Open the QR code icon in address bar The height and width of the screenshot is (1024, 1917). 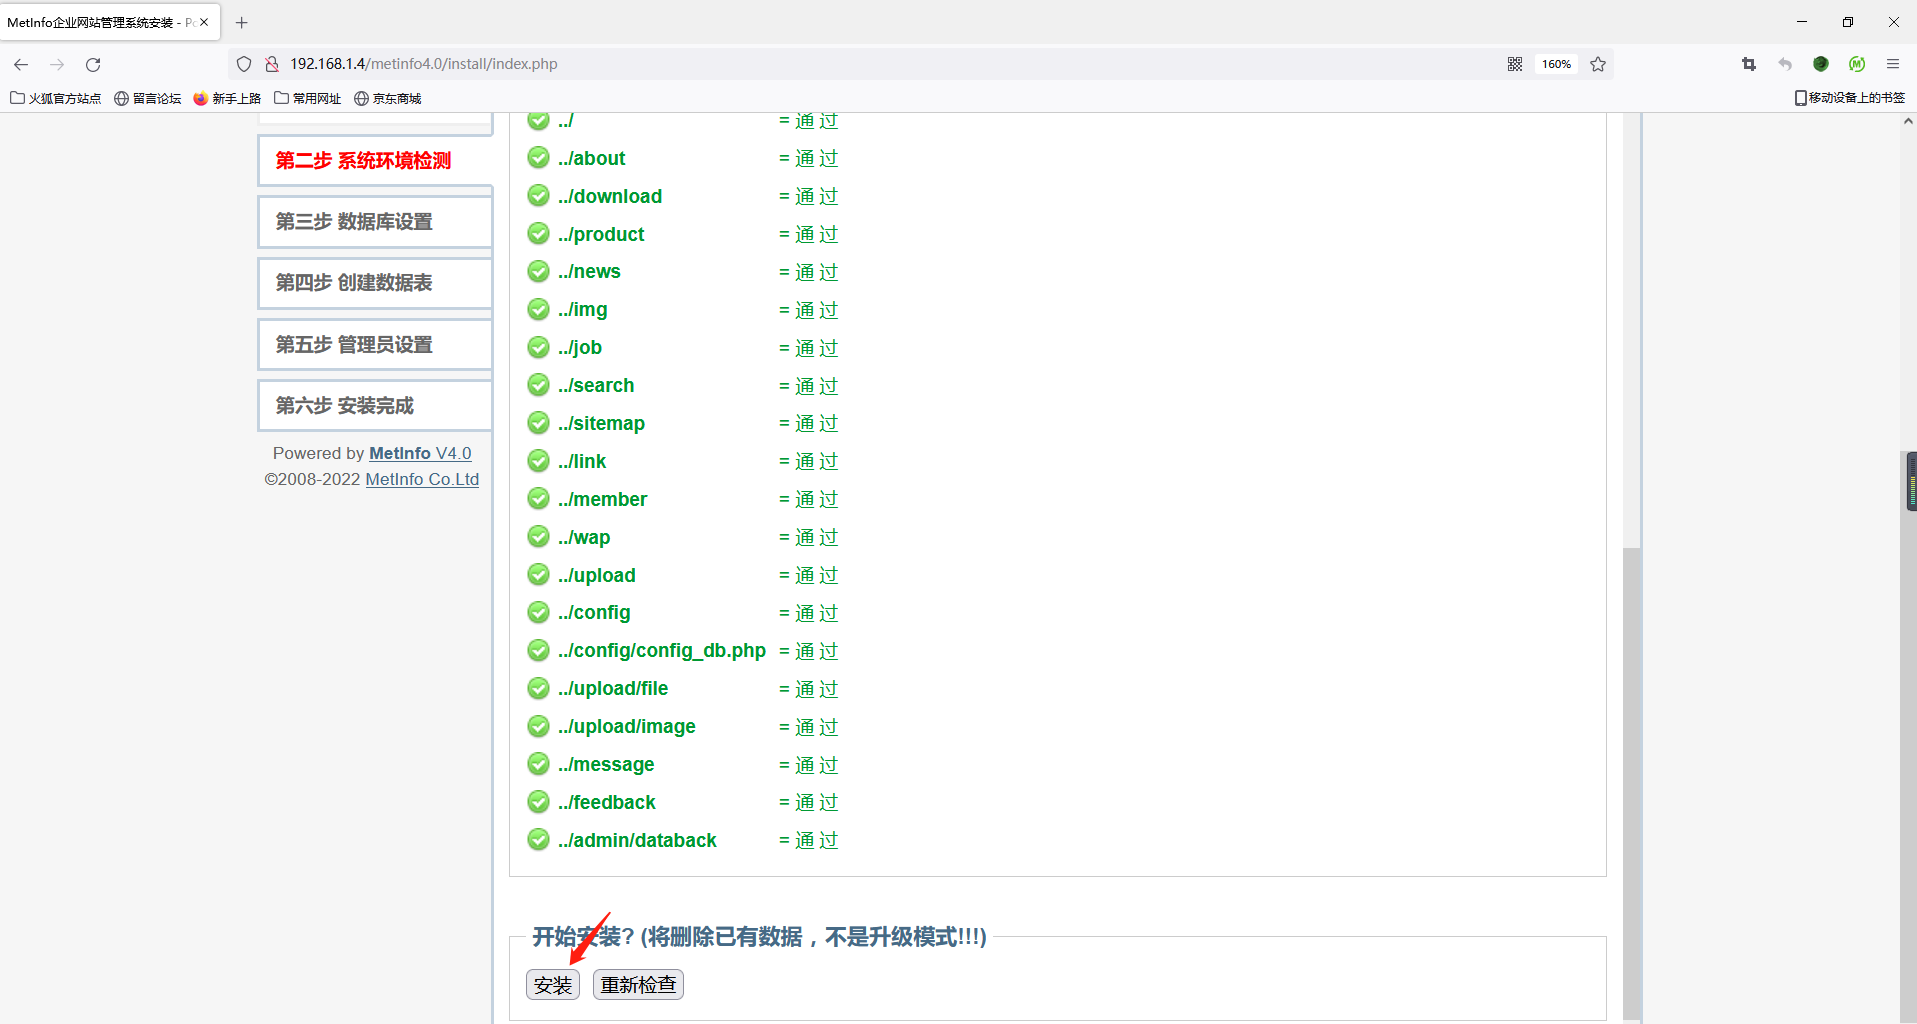coord(1515,64)
